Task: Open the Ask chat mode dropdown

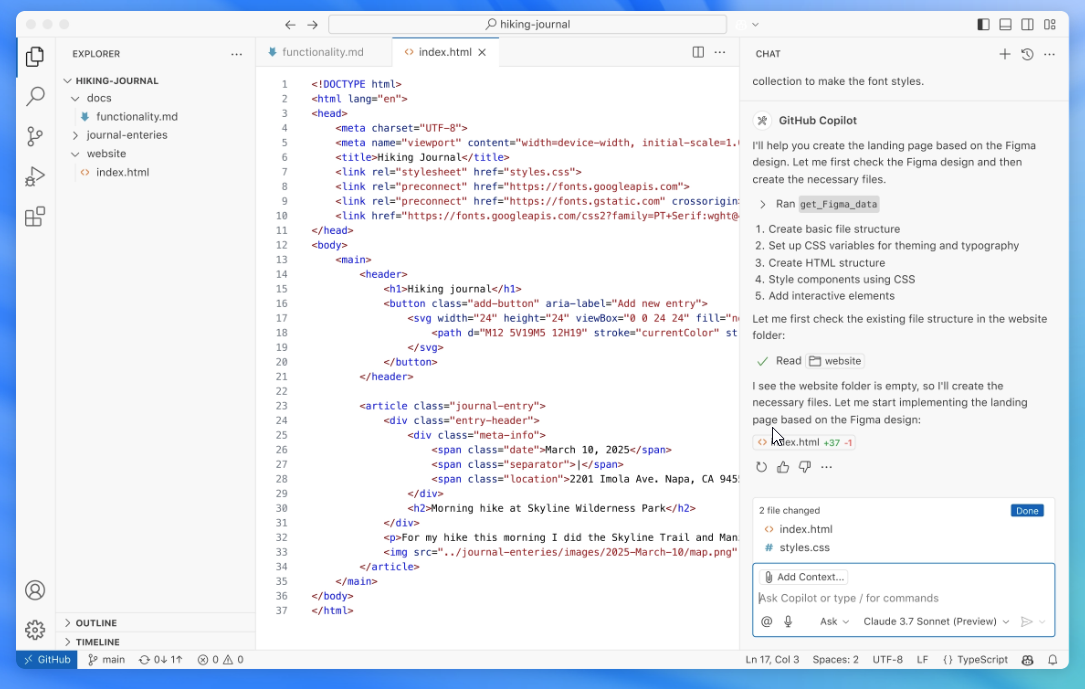Action: [x=835, y=621]
